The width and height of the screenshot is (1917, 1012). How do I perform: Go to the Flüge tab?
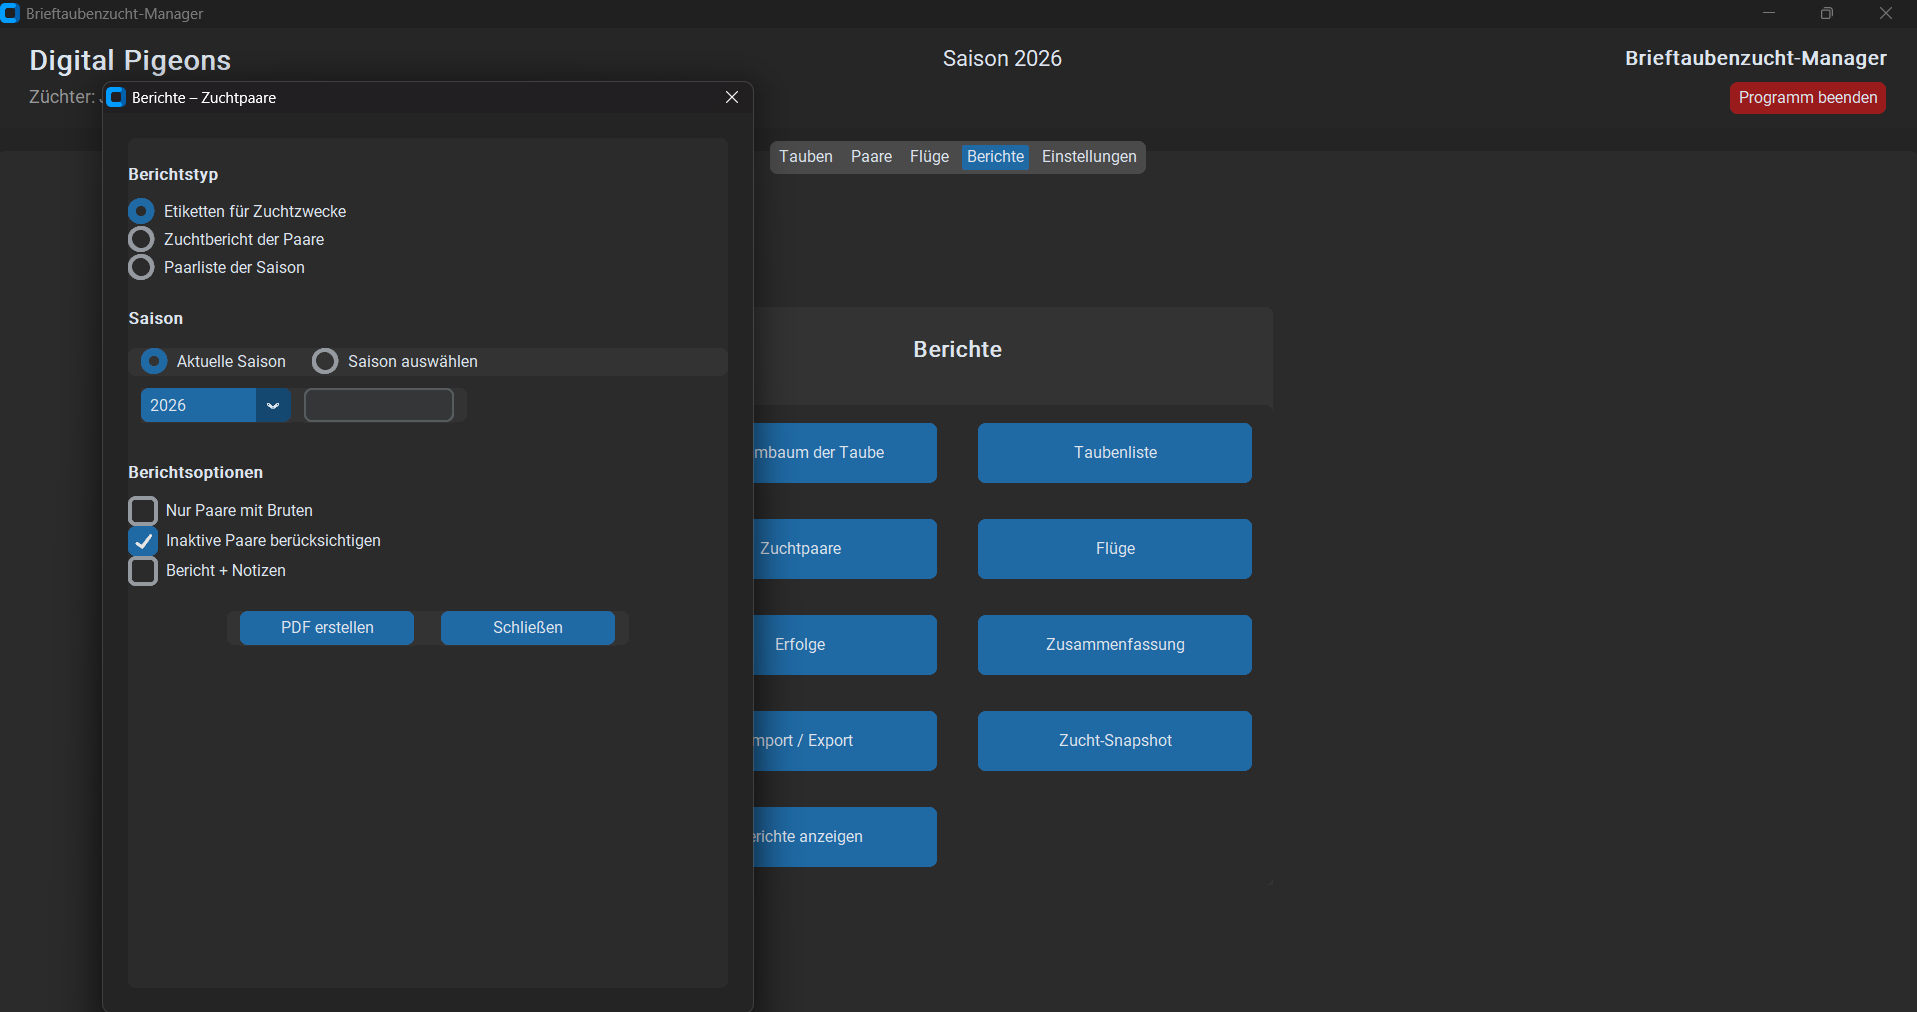pos(929,157)
